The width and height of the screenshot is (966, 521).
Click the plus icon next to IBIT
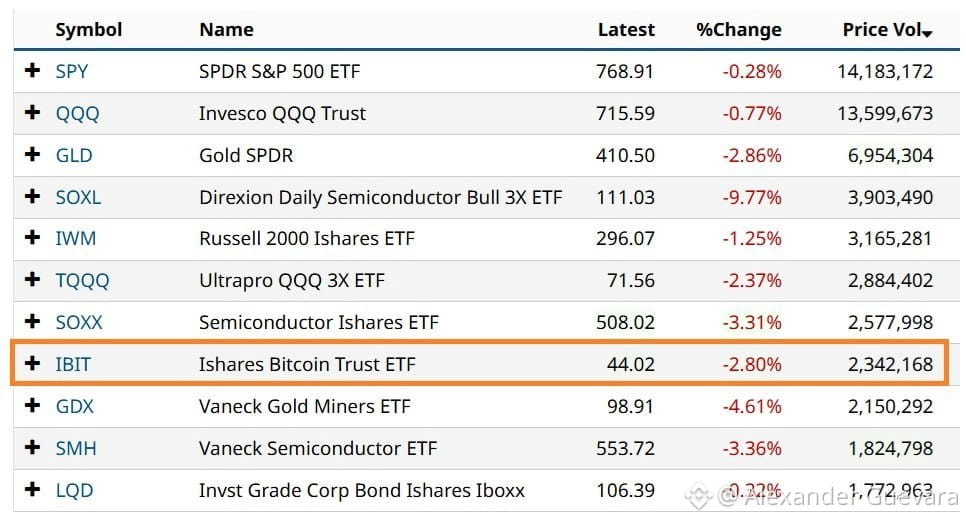pyautogui.click(x=32, y=363)
